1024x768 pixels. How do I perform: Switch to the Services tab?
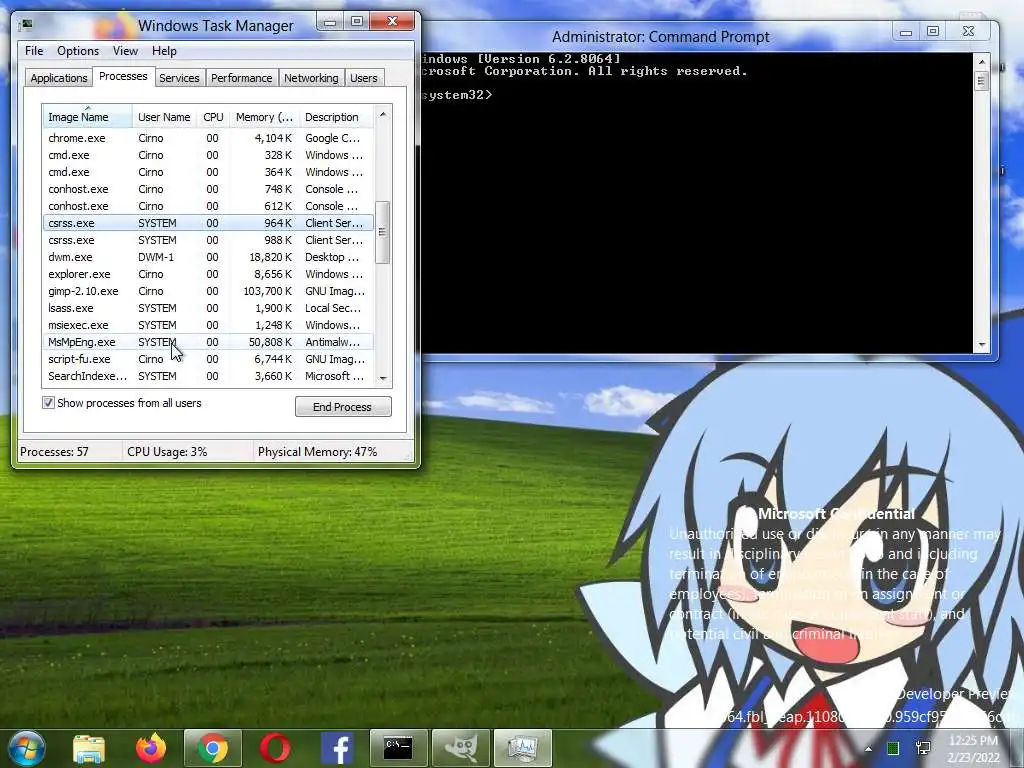[x=179, y=78]
